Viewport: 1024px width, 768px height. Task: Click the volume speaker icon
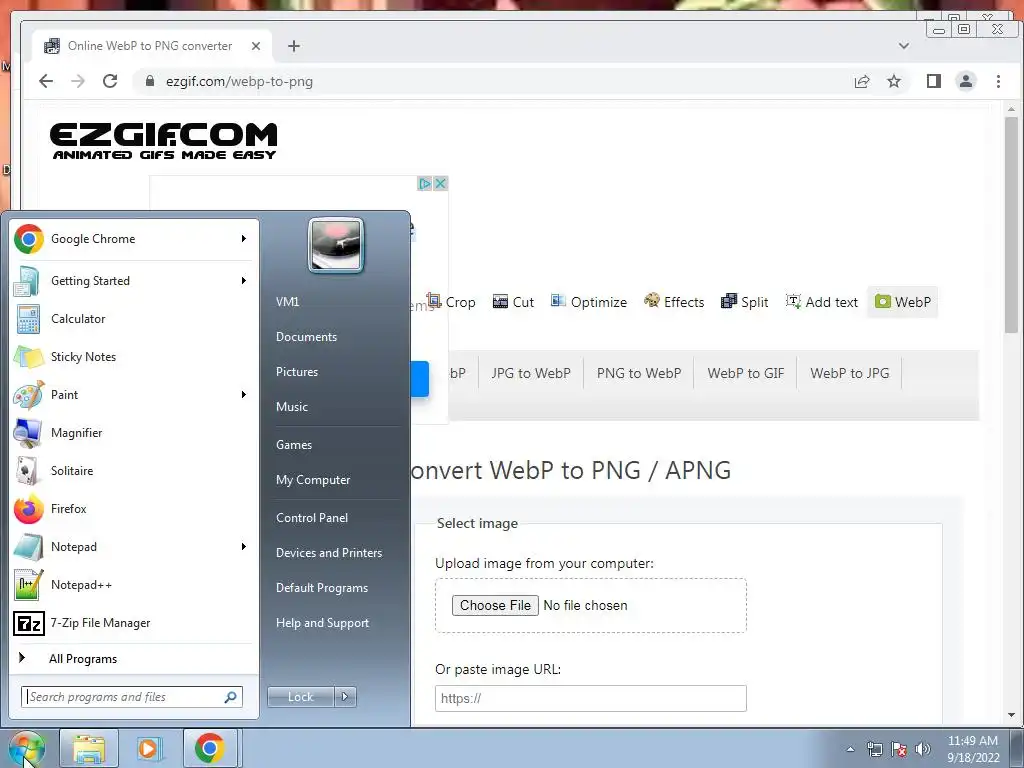point(923,749)
